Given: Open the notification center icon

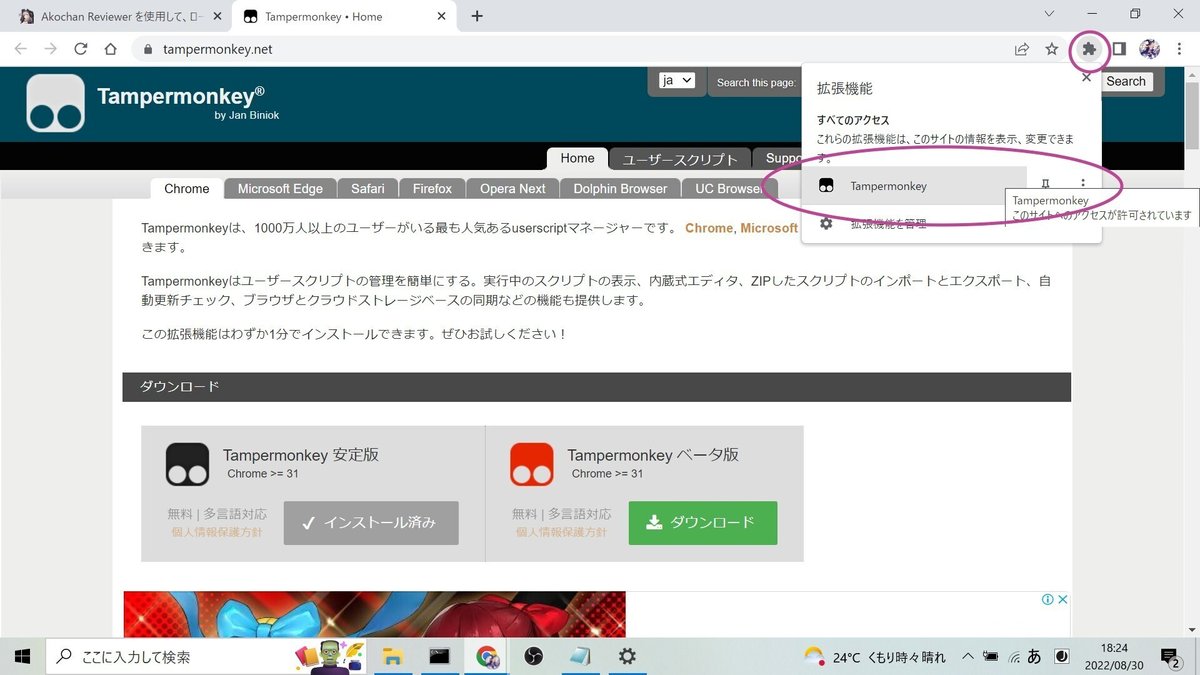Looking at the screenshot, I should pos(1170,656).
